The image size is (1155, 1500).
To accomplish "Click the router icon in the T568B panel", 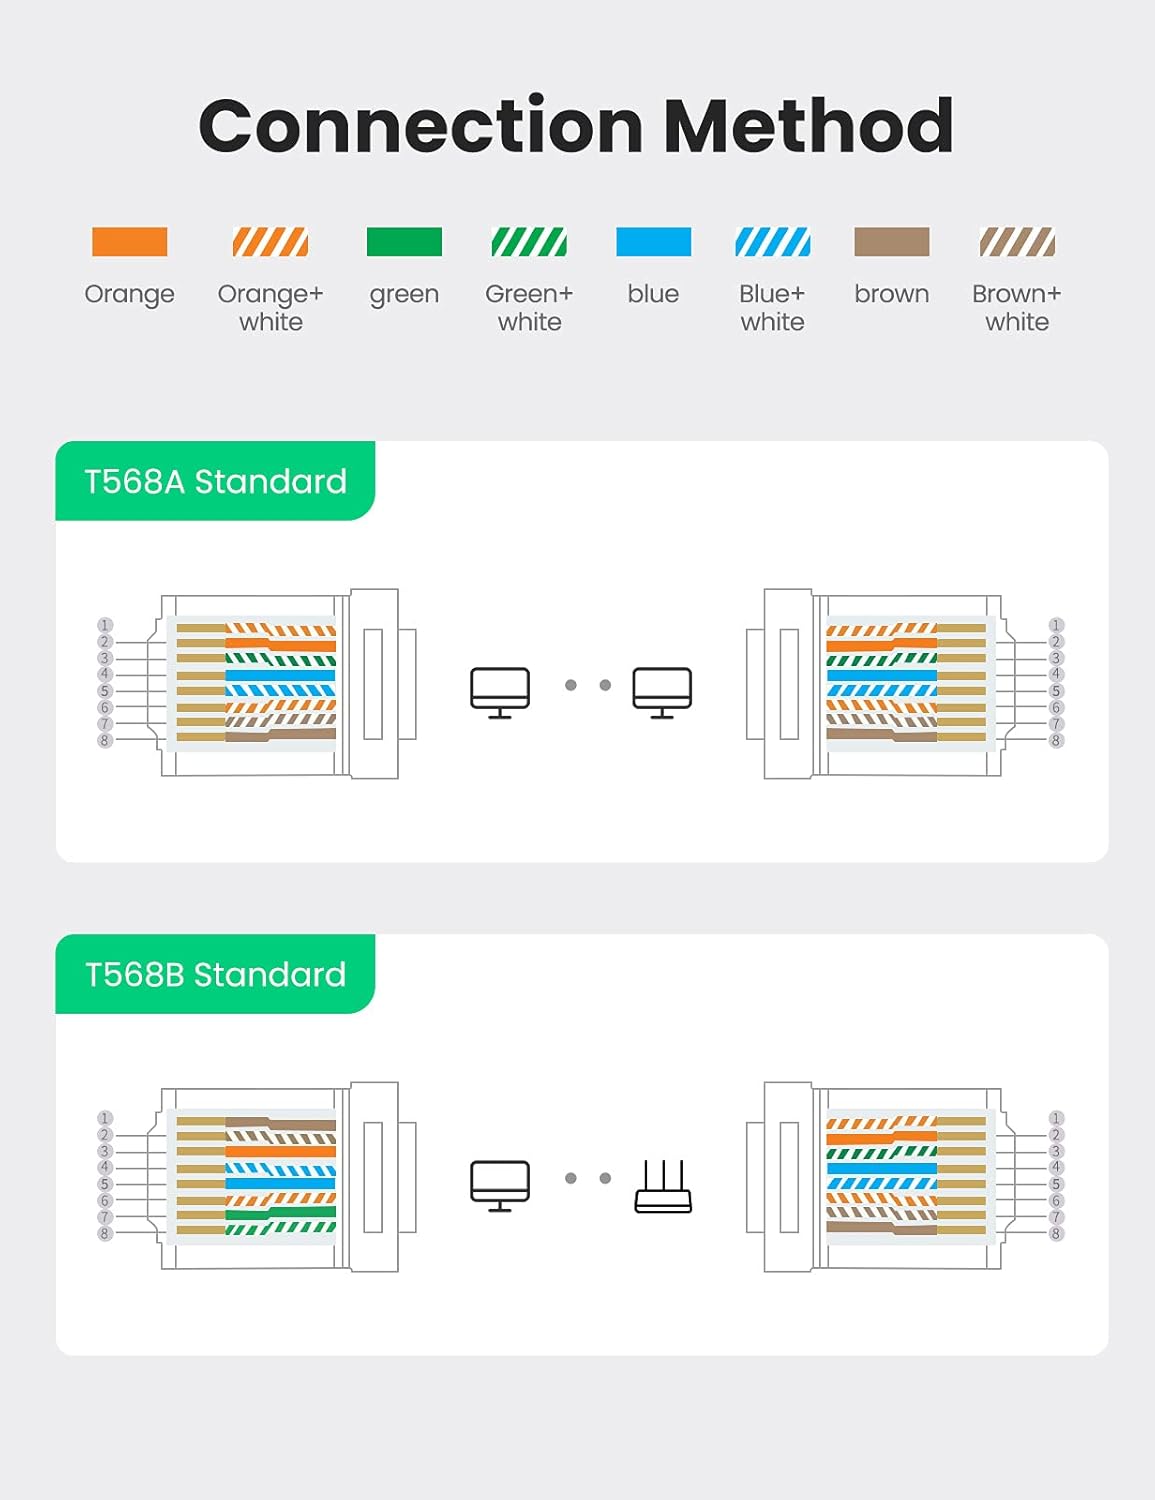I will (663, 1186).
